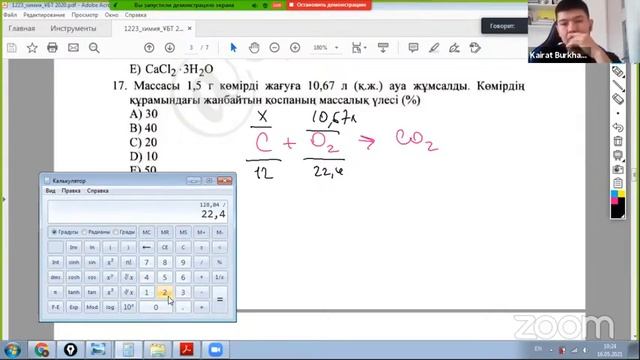Select the arrow selection tool
Viewport: 640px width, 360px height.
pyautogui.click(x=233, y=48)
